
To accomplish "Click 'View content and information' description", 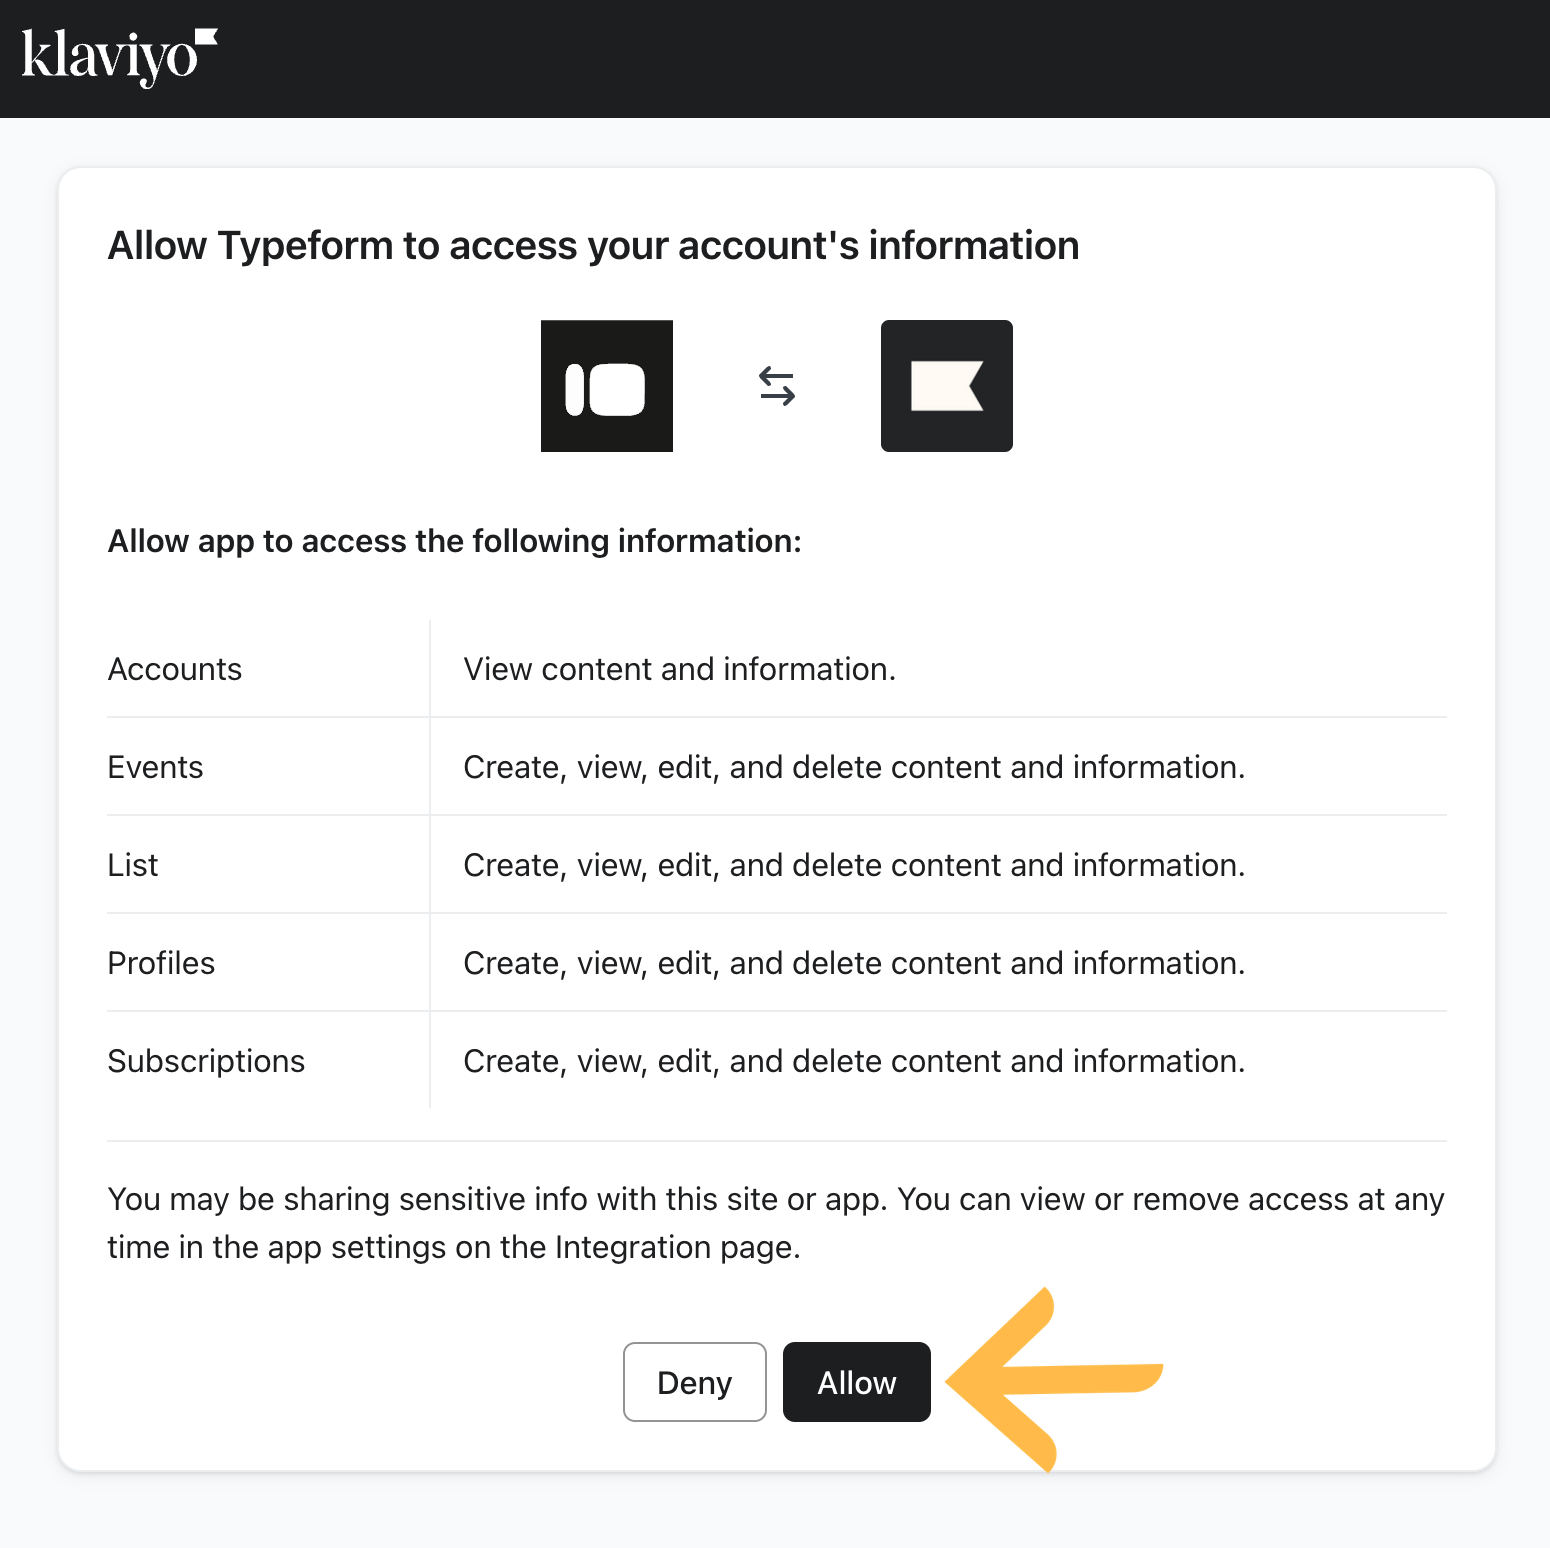I will tap(680, 669).
